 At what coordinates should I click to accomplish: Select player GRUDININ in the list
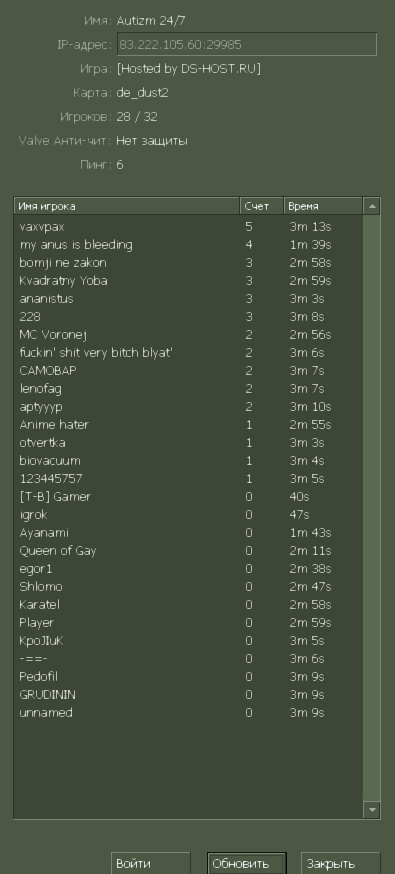coord(188,695)
